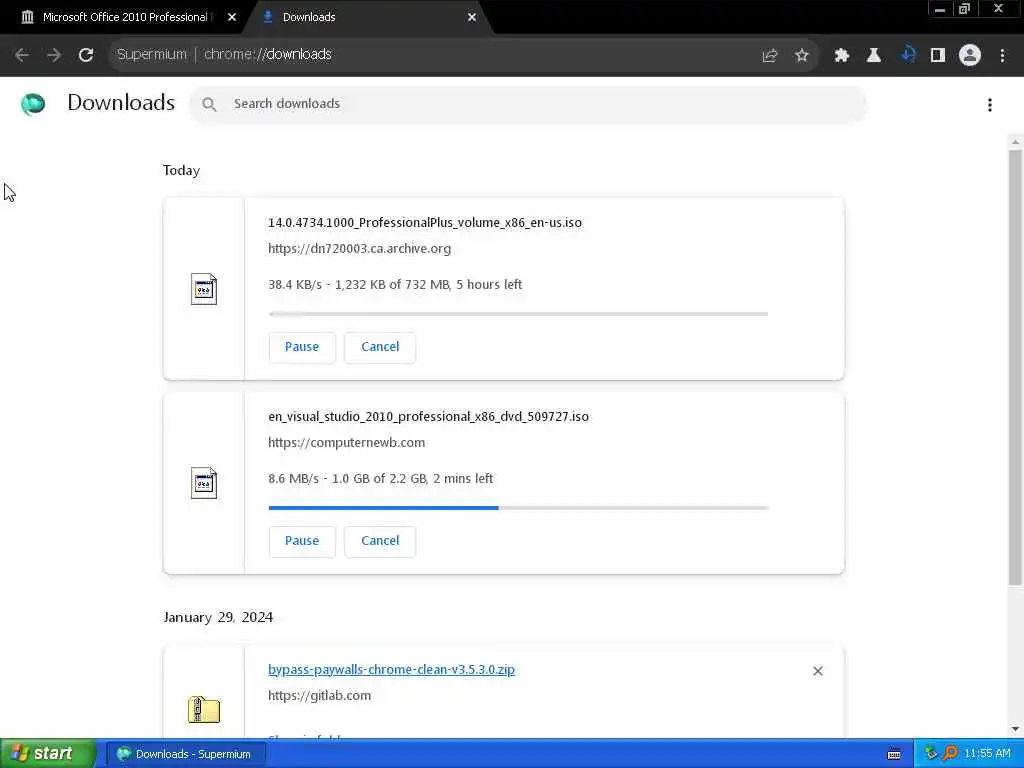This screenshot has width=1024, height=768.
Task: Focus the Search downloads field
Action: (528, 104)
